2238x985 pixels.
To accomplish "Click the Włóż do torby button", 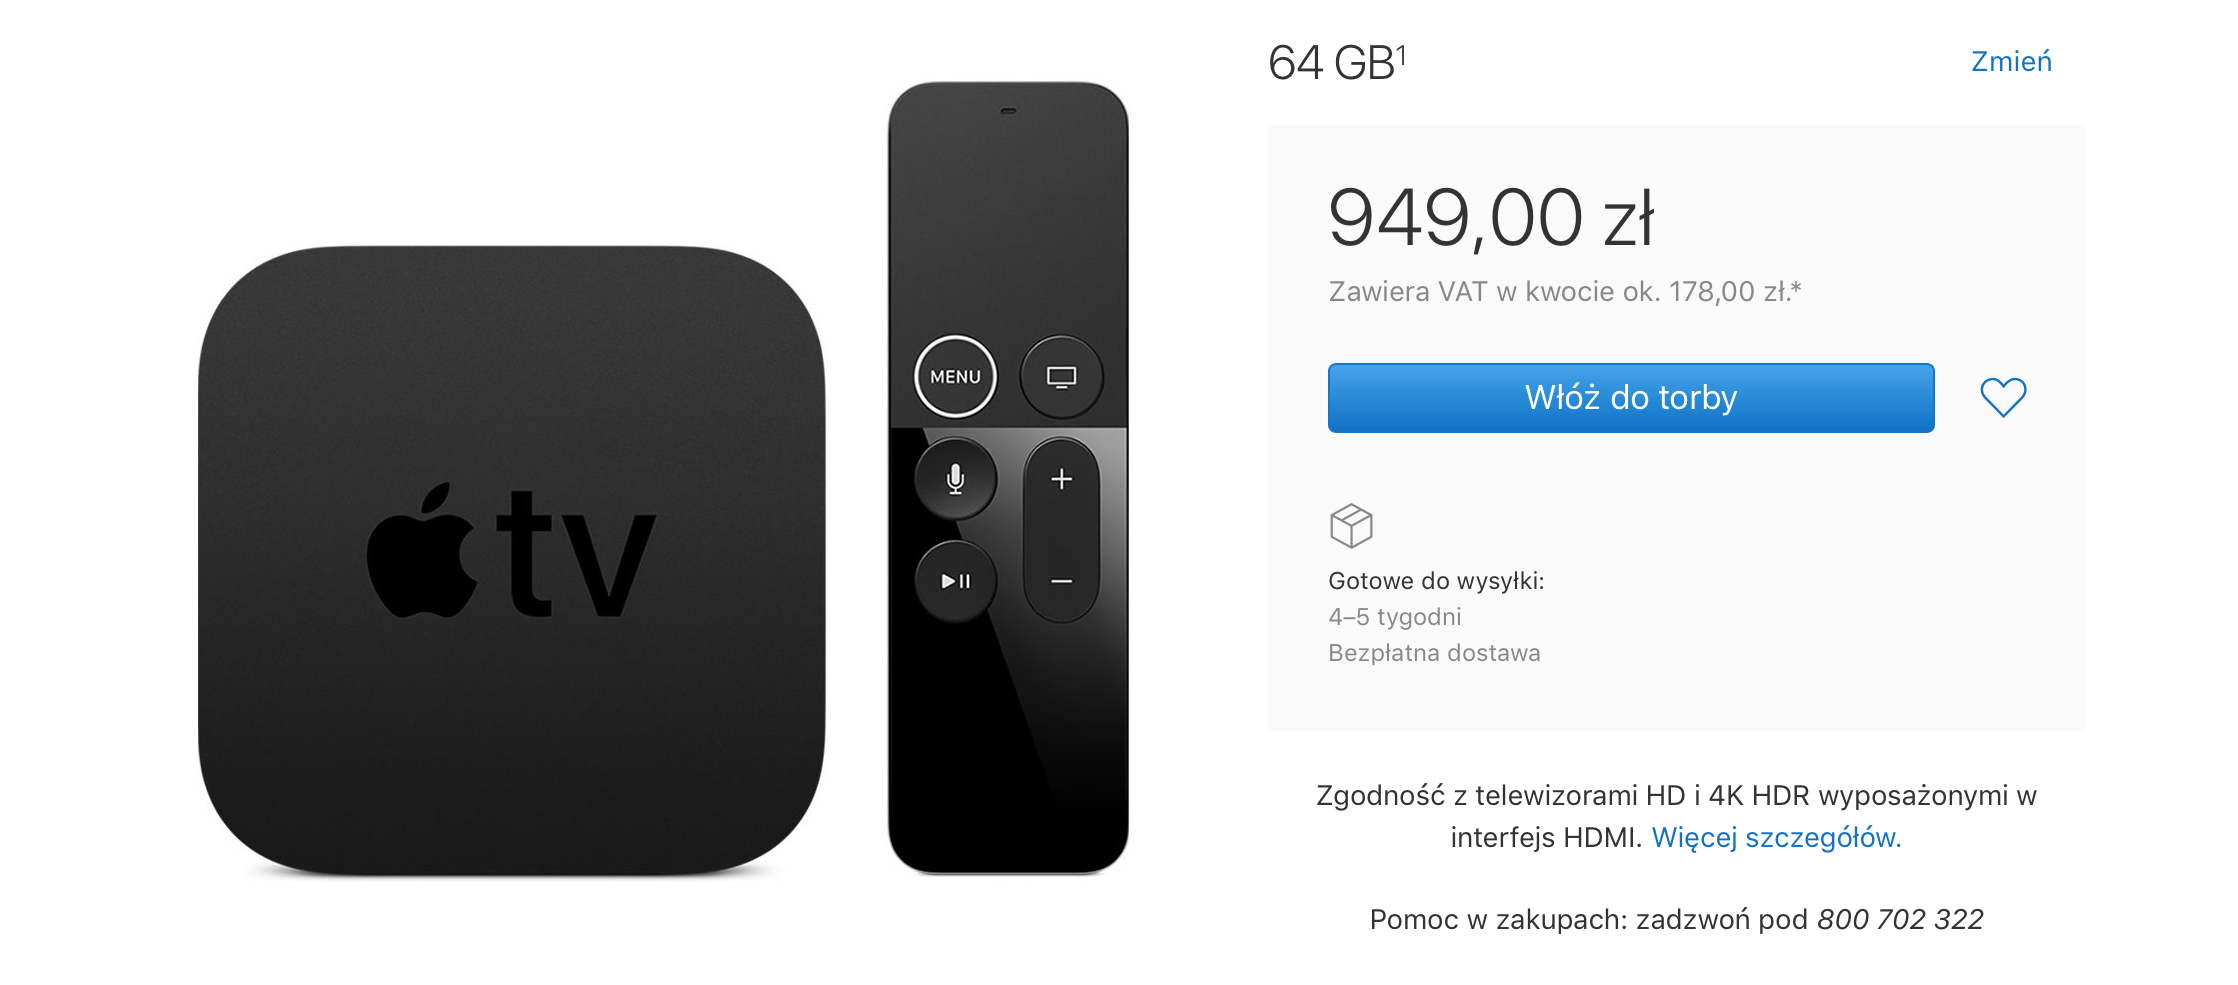I will pyautogui.click(x=1631, y=398).
